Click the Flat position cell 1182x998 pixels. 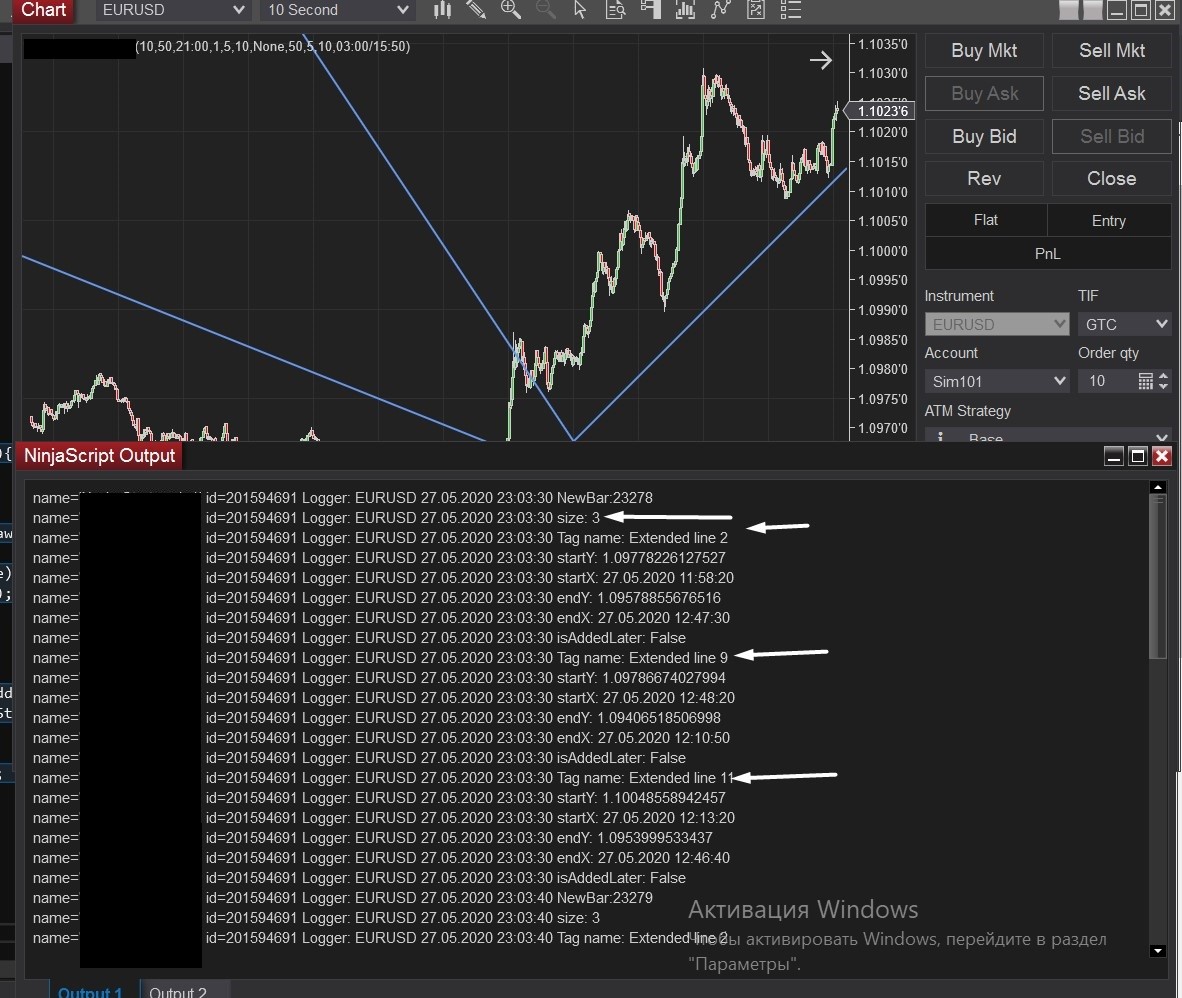click(x=985, y=220)
